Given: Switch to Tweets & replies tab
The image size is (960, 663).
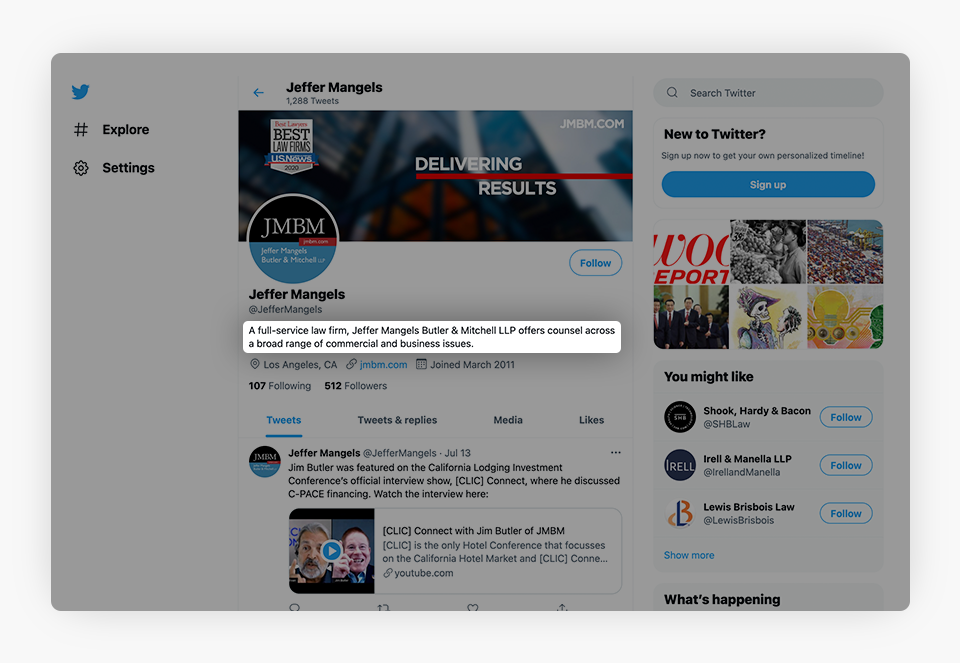Looking at the screenshot, I should [x=397, y=420].
